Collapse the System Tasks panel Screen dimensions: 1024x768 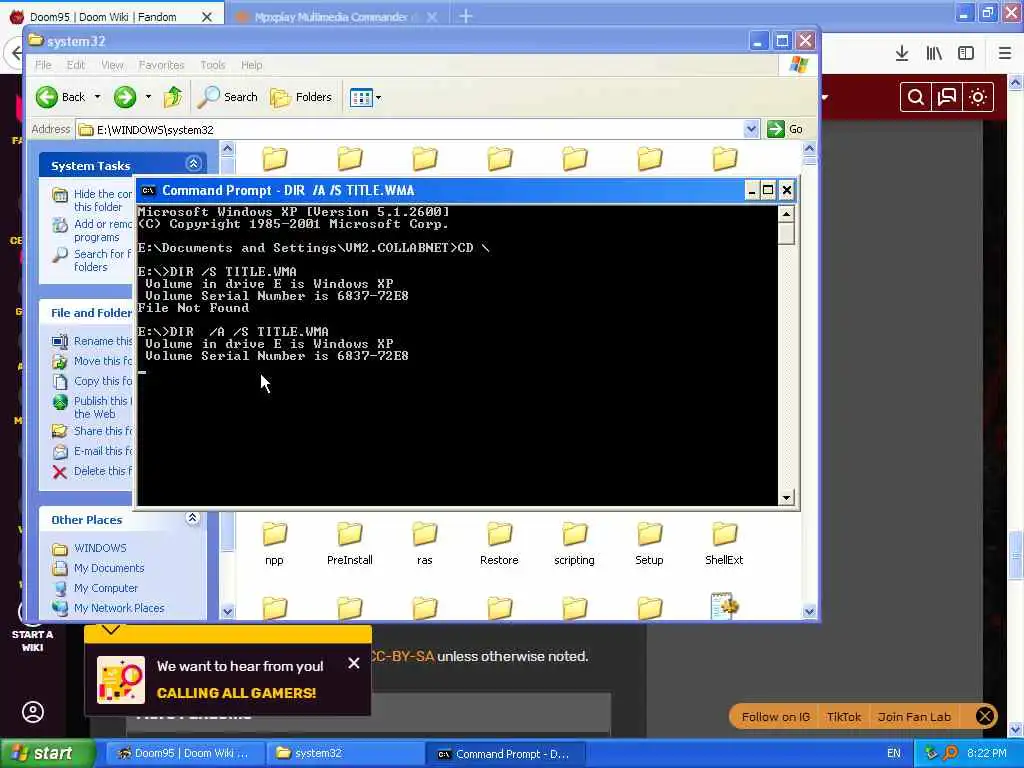(193, 163)
